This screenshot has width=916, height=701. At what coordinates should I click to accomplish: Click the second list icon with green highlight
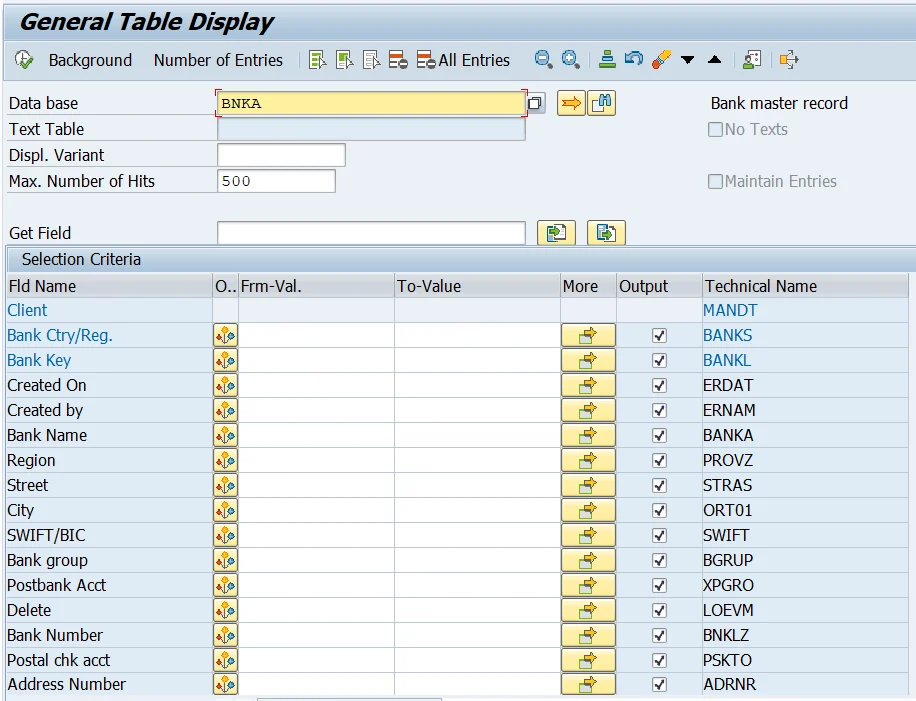click(344, 60)
